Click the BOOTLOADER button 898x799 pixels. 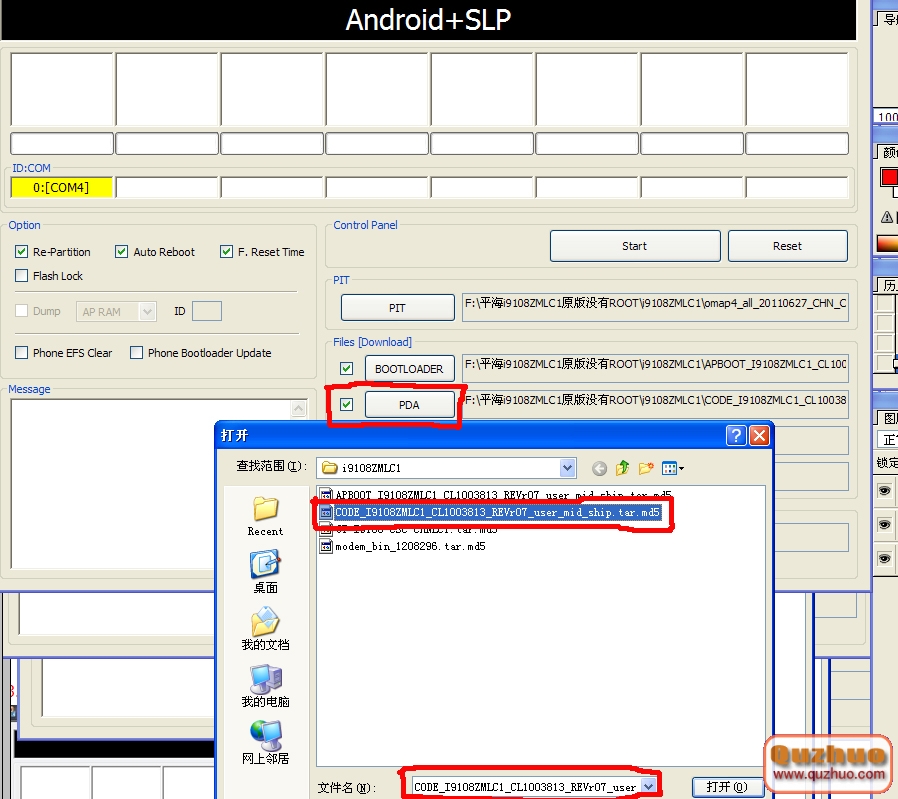(409, 369)
